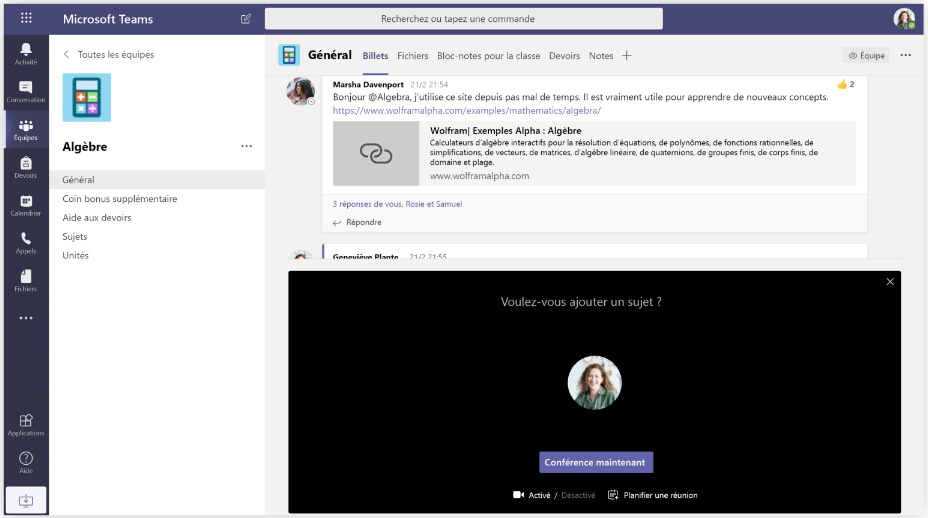
Task: Go back to Toutes les équipes
Action: (x=108, y=55)
